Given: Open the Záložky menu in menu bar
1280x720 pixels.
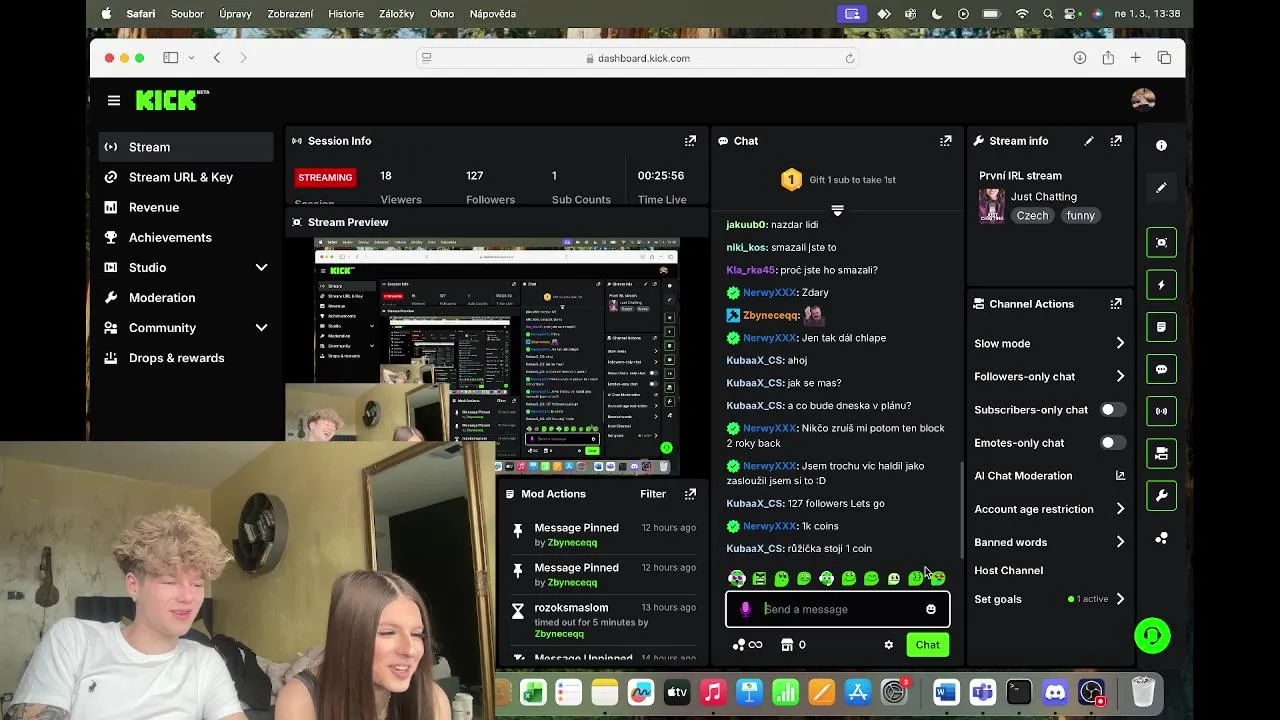Looking at the screenshot, I should point(394,14).
